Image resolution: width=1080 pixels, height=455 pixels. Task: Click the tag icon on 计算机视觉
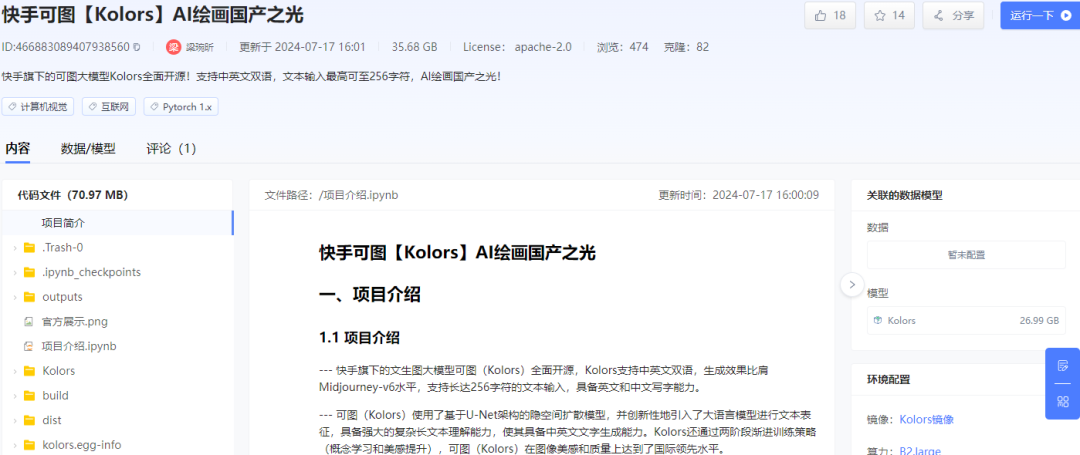tap(12, 107)
